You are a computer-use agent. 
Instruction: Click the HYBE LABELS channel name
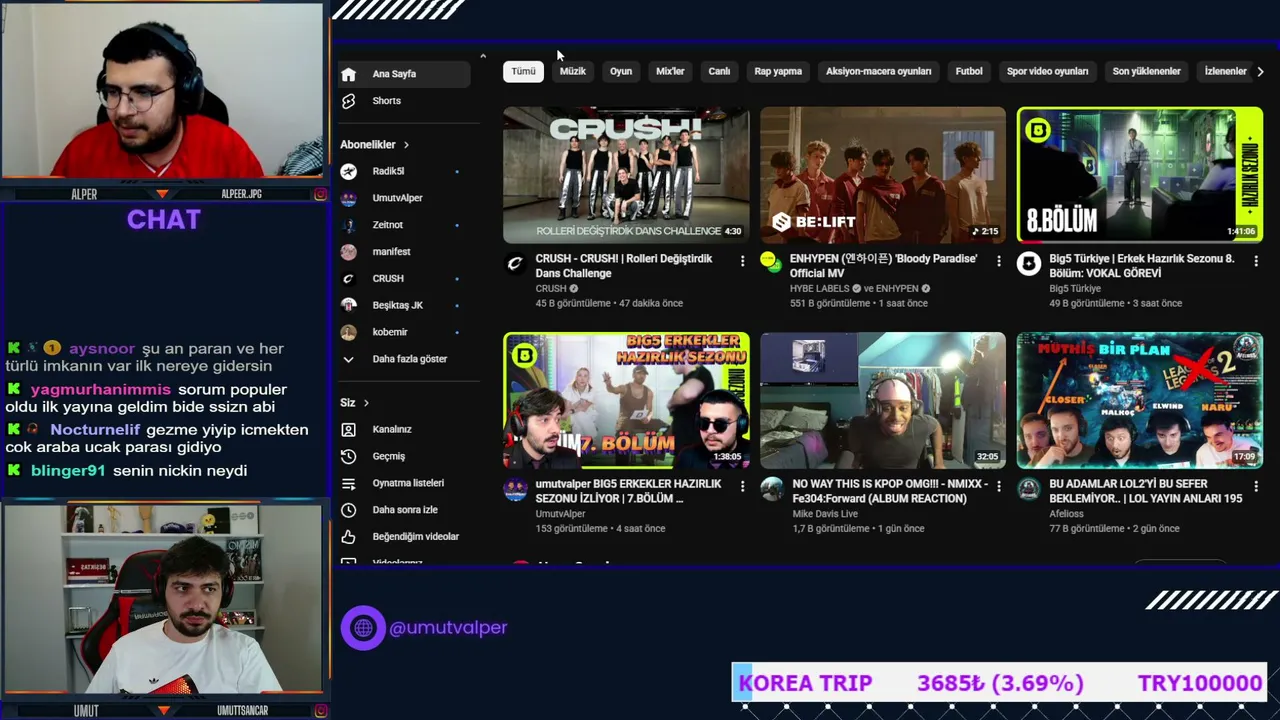pos(820,289)
